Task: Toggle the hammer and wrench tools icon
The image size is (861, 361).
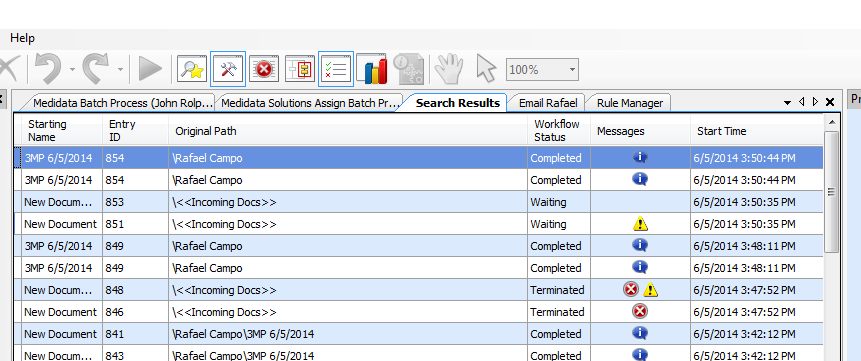Action: pyautogui.click(x=228, y=69)
